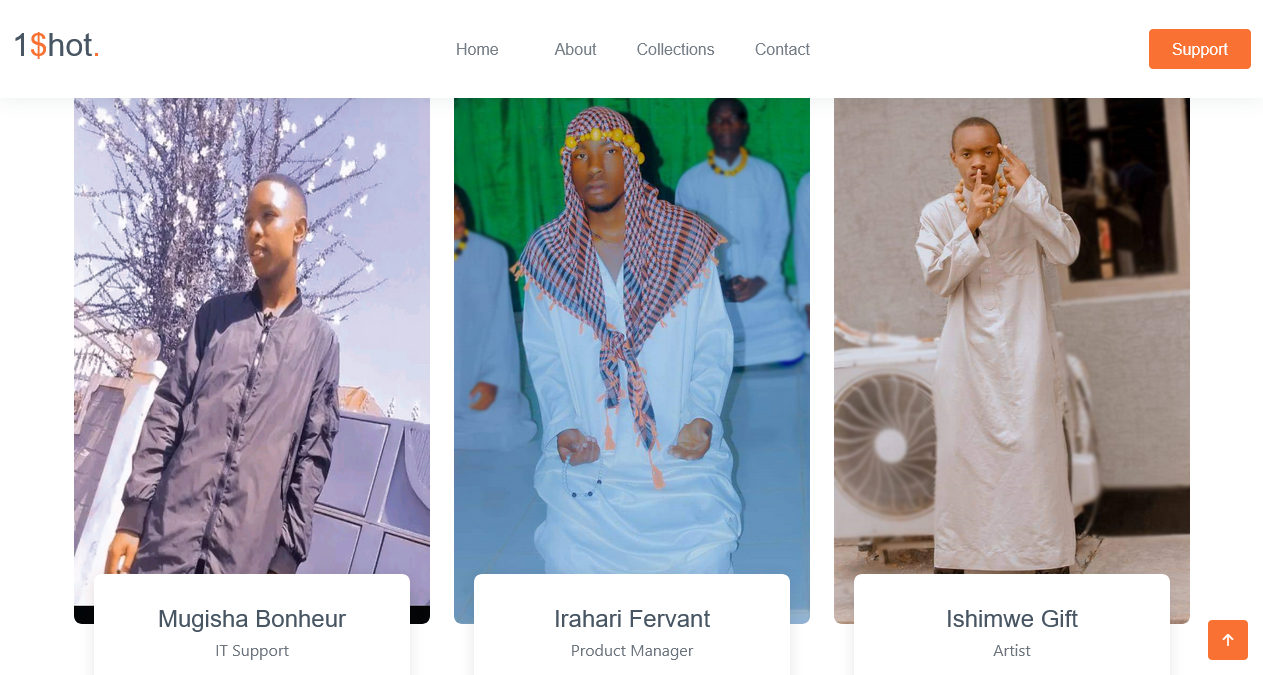Open Irahari Fervant's photo
This screenshot has height=675, width=1263.
coord(632,335)
